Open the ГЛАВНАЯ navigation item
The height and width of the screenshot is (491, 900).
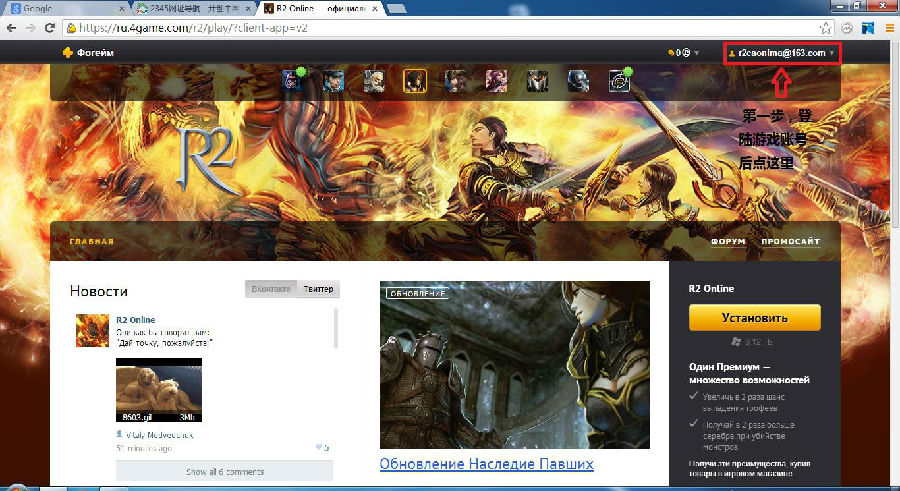click(92, 242)
